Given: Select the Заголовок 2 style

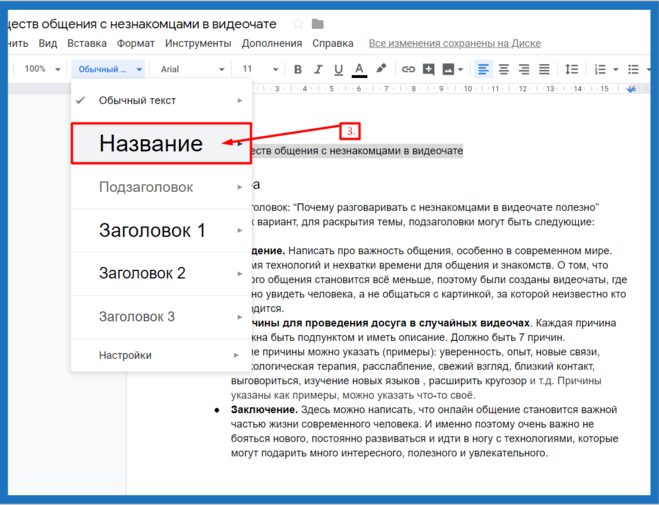Looking at the screenshot, I should [161, 274].
